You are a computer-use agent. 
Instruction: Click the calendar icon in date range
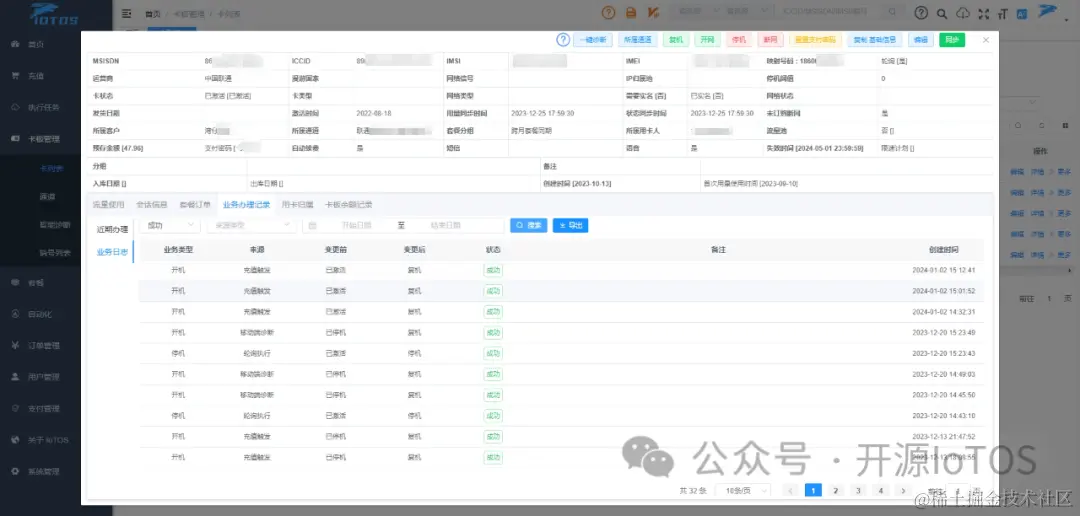point(312,225)
